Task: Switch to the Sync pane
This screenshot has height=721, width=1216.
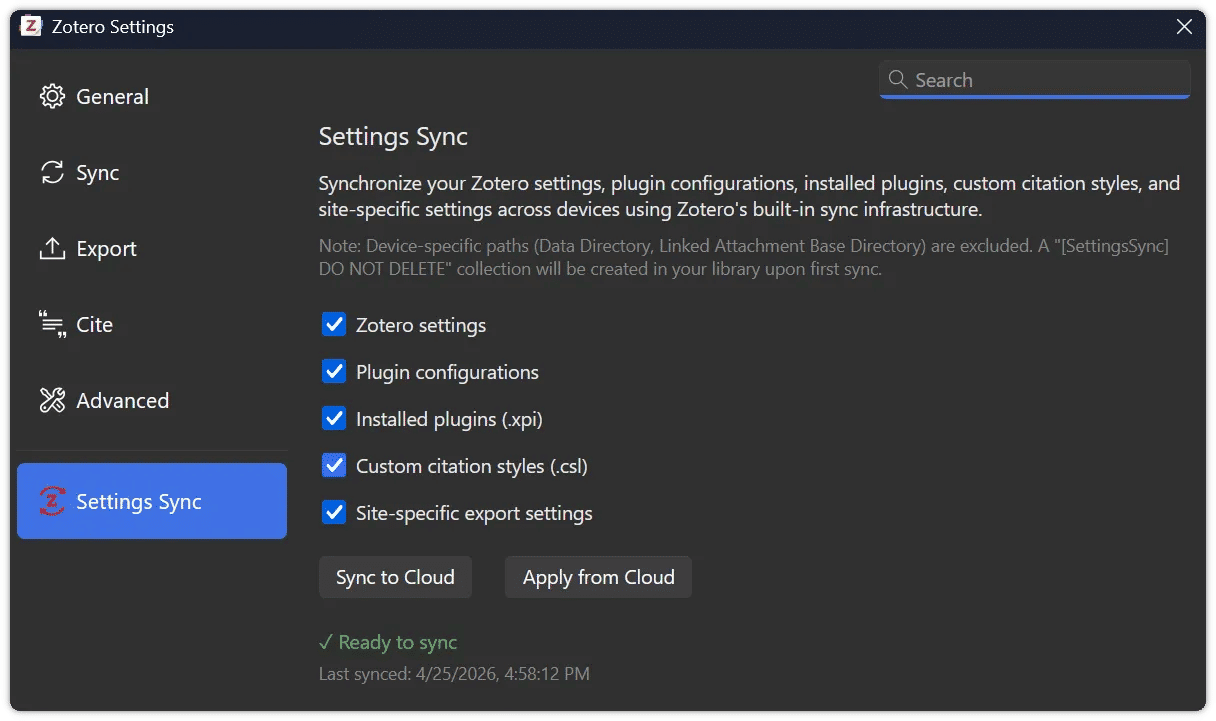Action: 152,172
